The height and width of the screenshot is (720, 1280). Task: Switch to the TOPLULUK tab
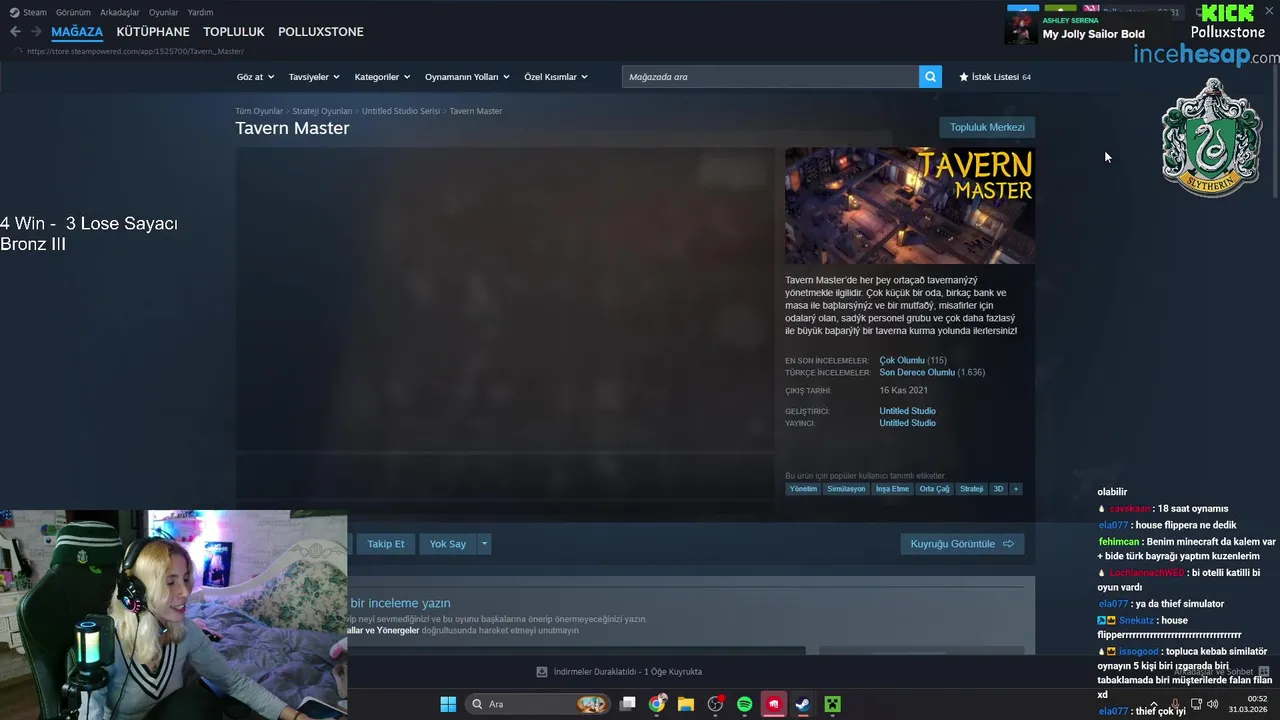coord(234,32)
